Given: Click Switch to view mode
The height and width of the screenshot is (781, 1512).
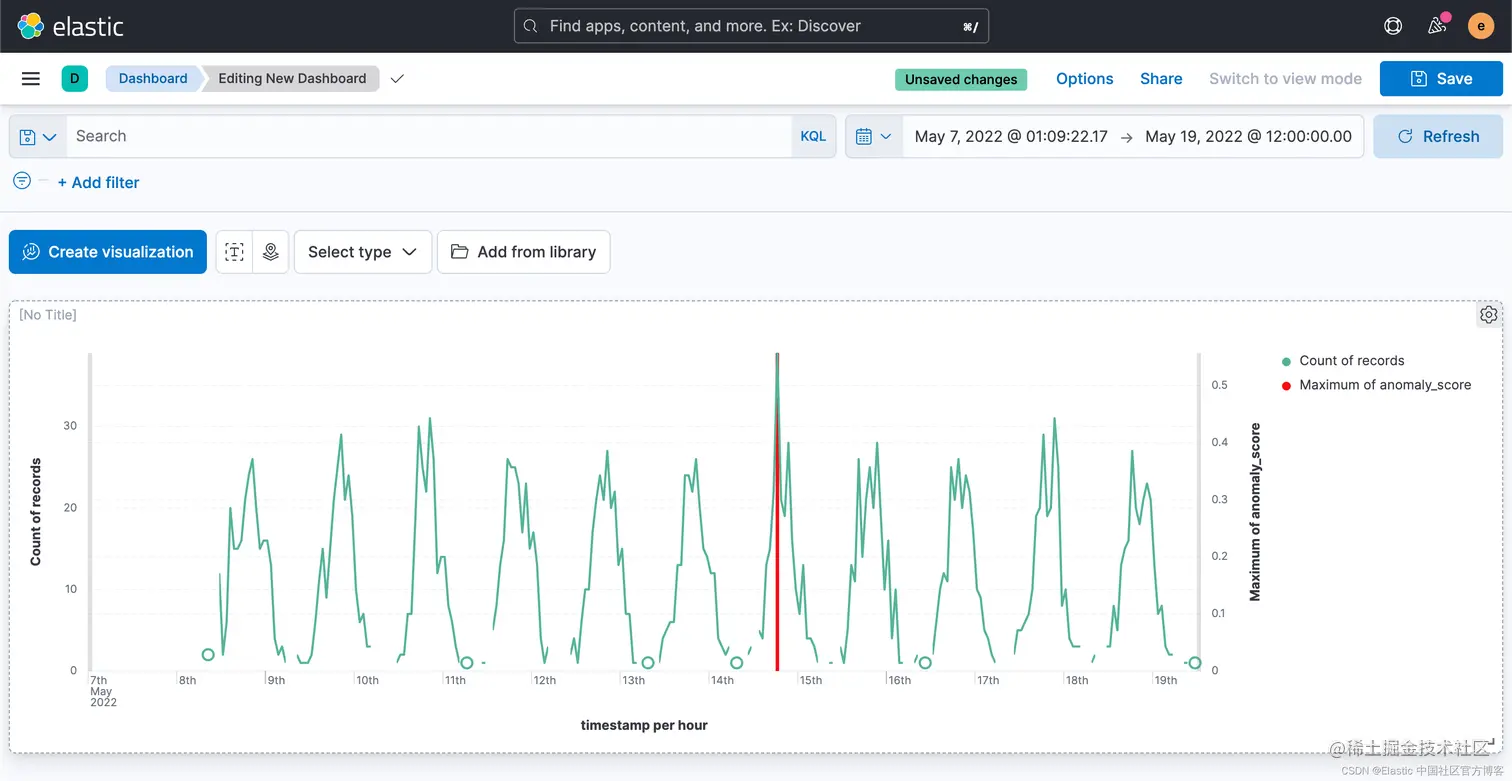Looking at the screenshot, I should [1285, 79].
